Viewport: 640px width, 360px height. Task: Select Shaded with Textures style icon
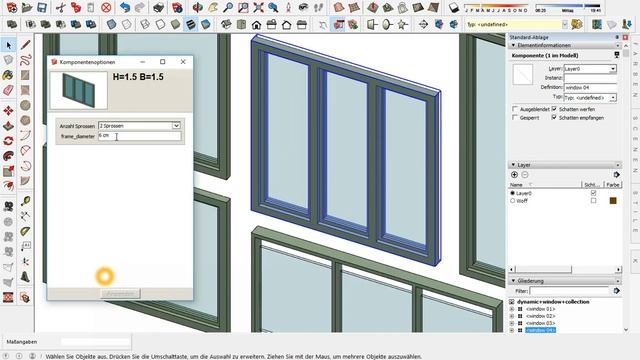click(191, 25)
